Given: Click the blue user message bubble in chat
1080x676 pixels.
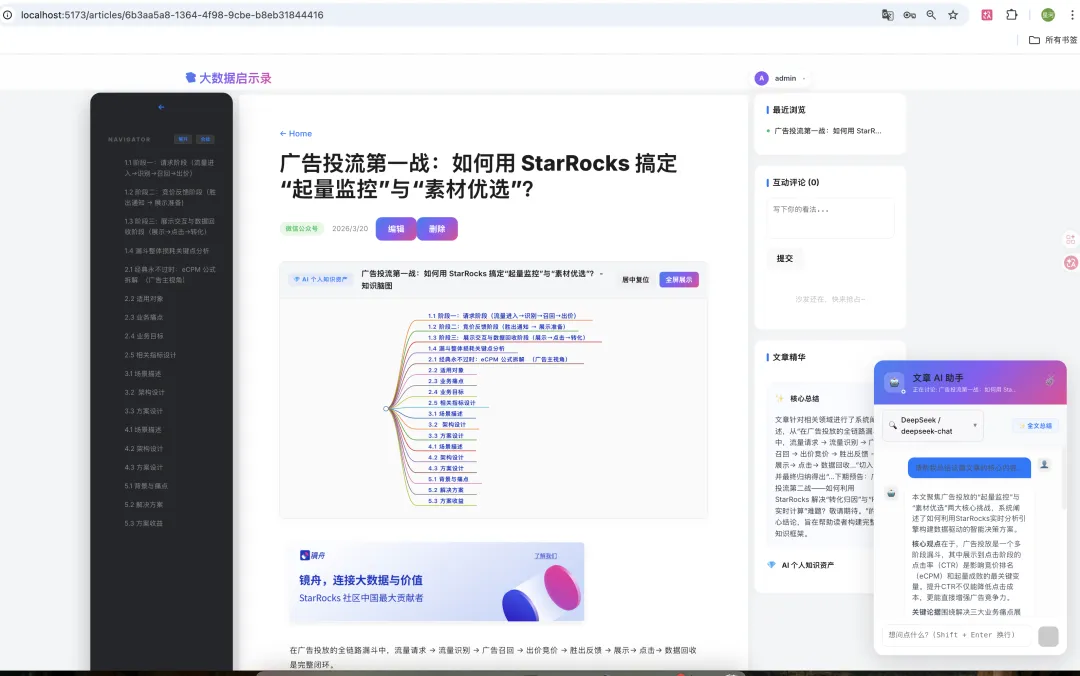Looking at the screenshot, I should point(969,468).
